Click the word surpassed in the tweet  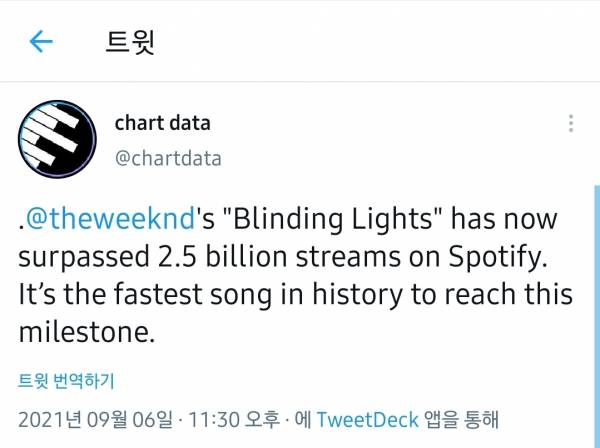[x=86, y=257]
